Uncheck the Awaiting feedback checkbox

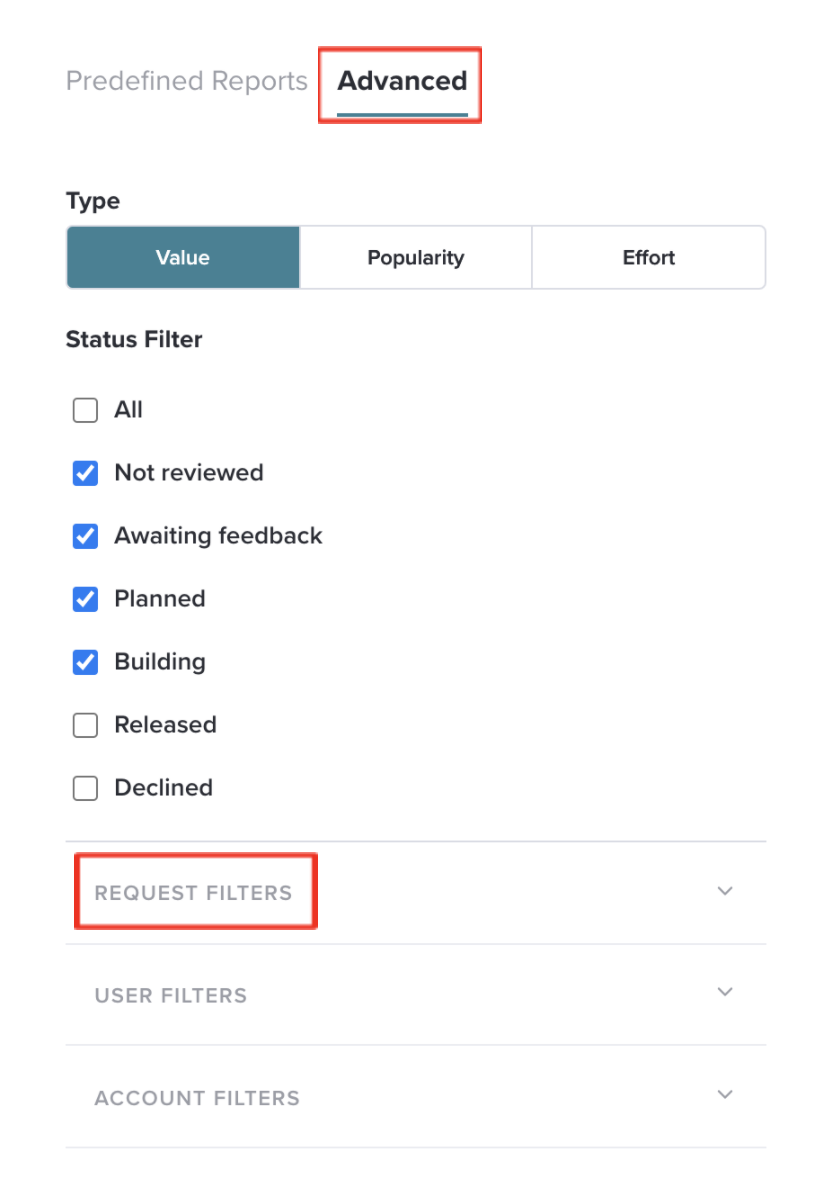[86, 536]
